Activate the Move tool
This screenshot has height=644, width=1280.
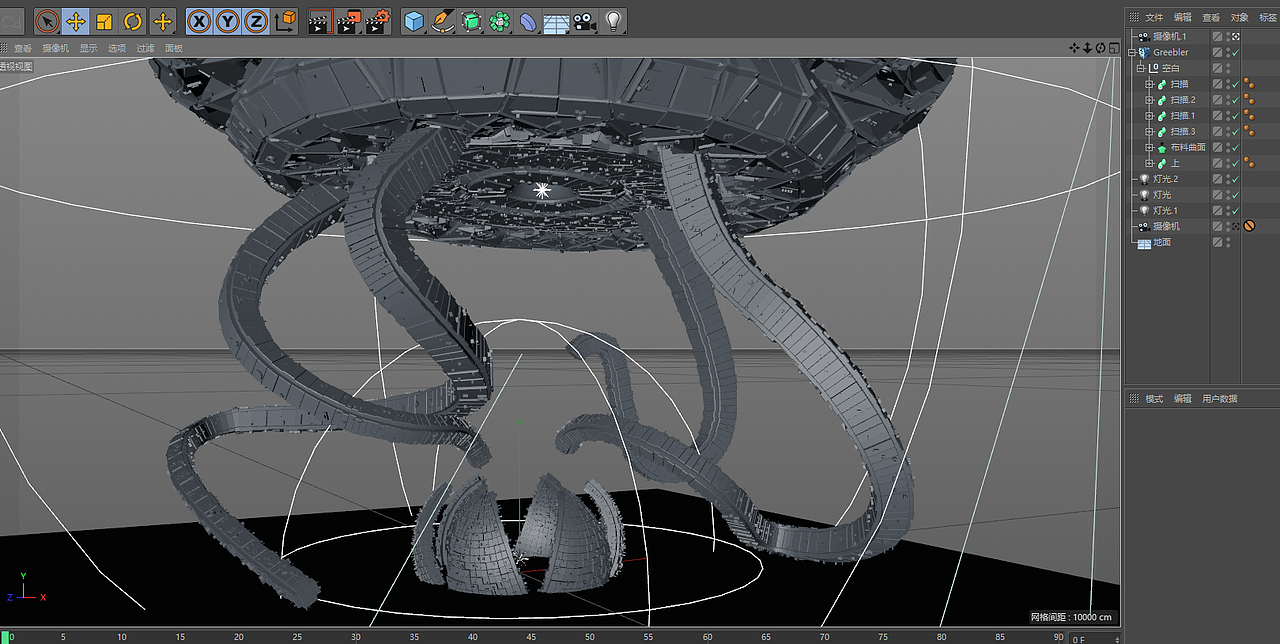(x=75, y=21)
